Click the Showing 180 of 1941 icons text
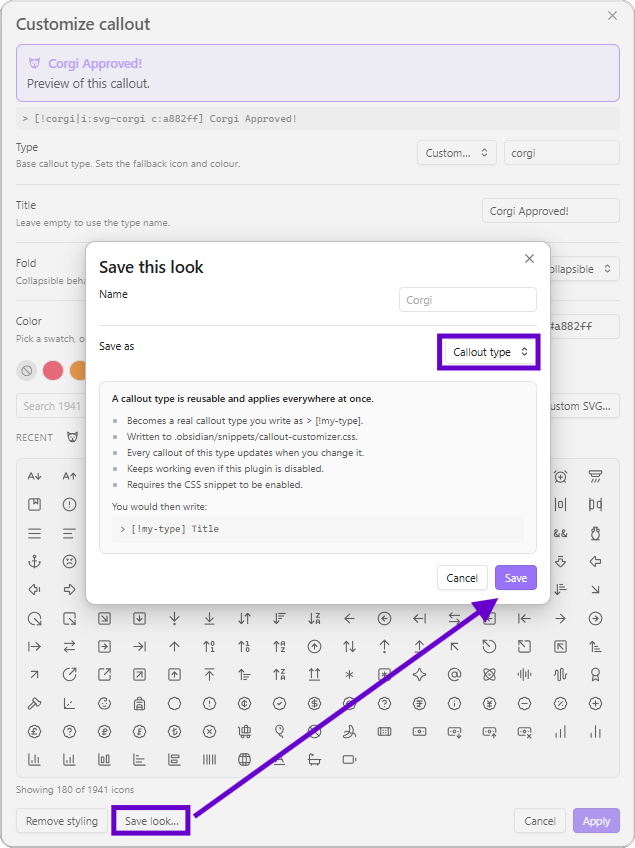The image size is (635, 848). pyautogui.click(x=75, y=790)
